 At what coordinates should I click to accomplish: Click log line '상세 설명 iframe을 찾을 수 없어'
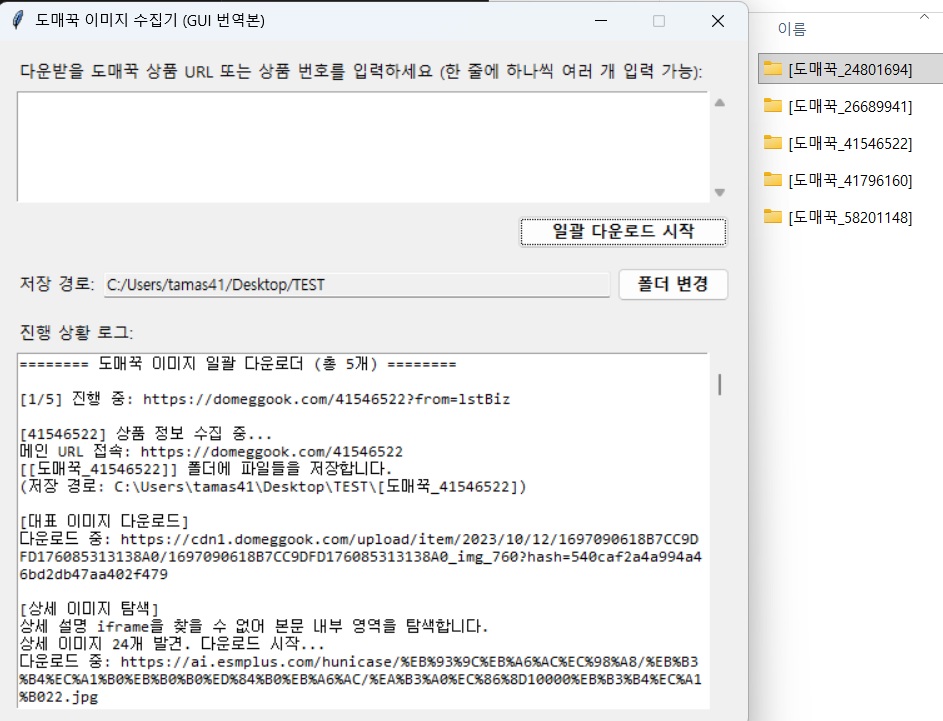[x=253, y=626]
